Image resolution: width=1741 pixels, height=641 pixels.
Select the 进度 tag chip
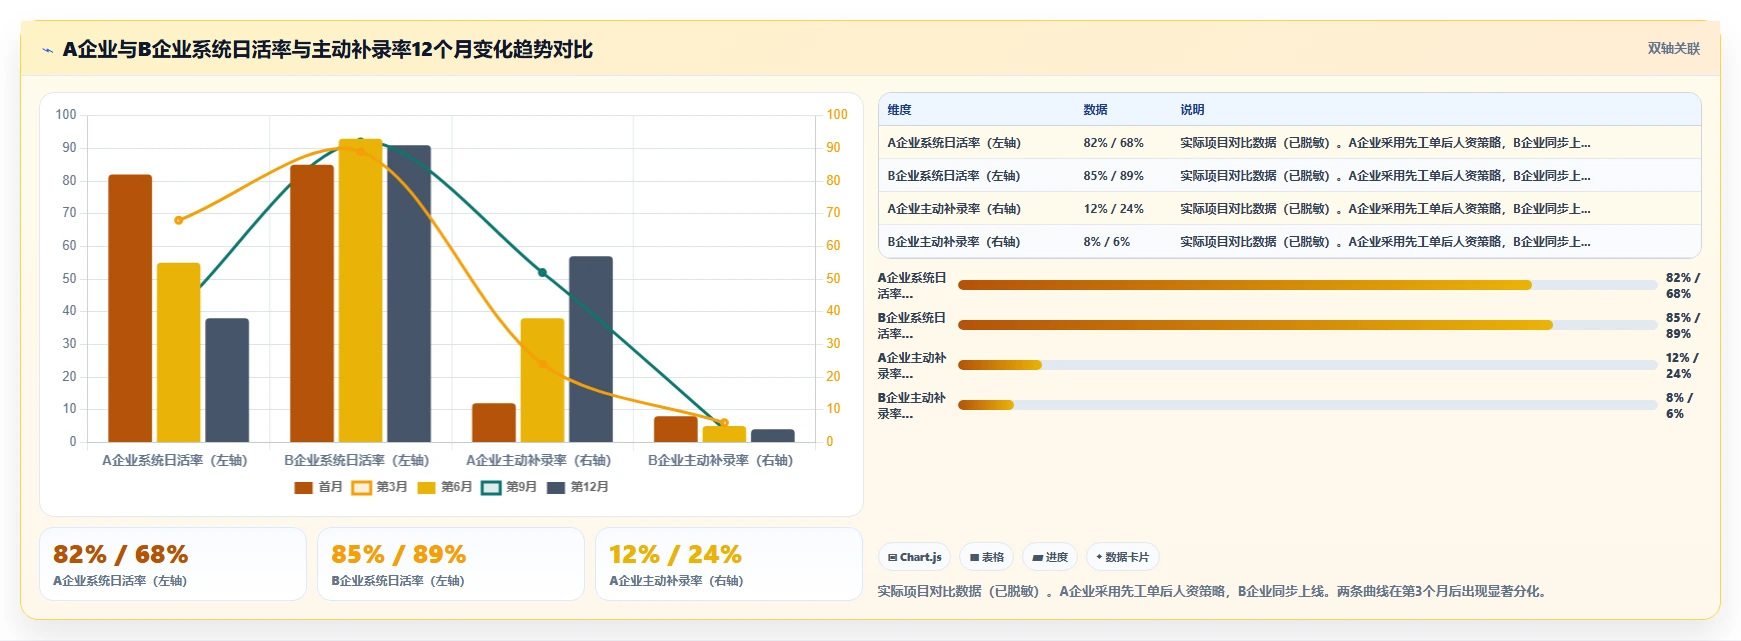click(1050, 557)
